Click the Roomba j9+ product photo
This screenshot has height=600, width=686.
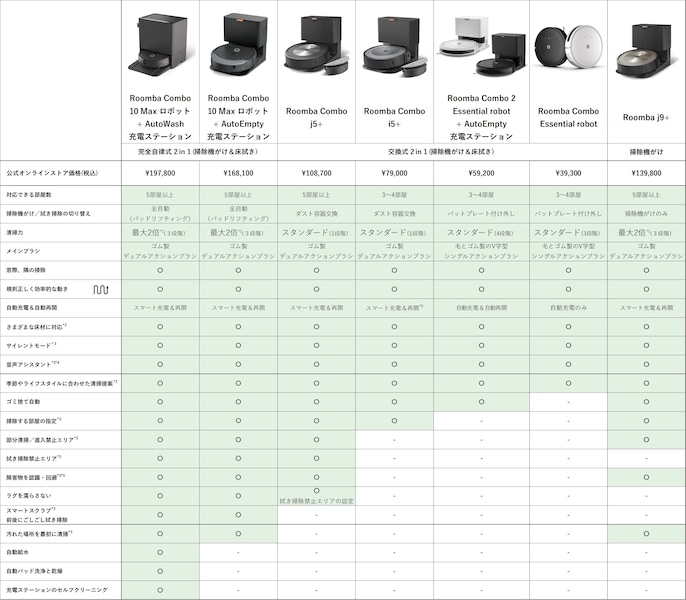(x=646, y=50)
